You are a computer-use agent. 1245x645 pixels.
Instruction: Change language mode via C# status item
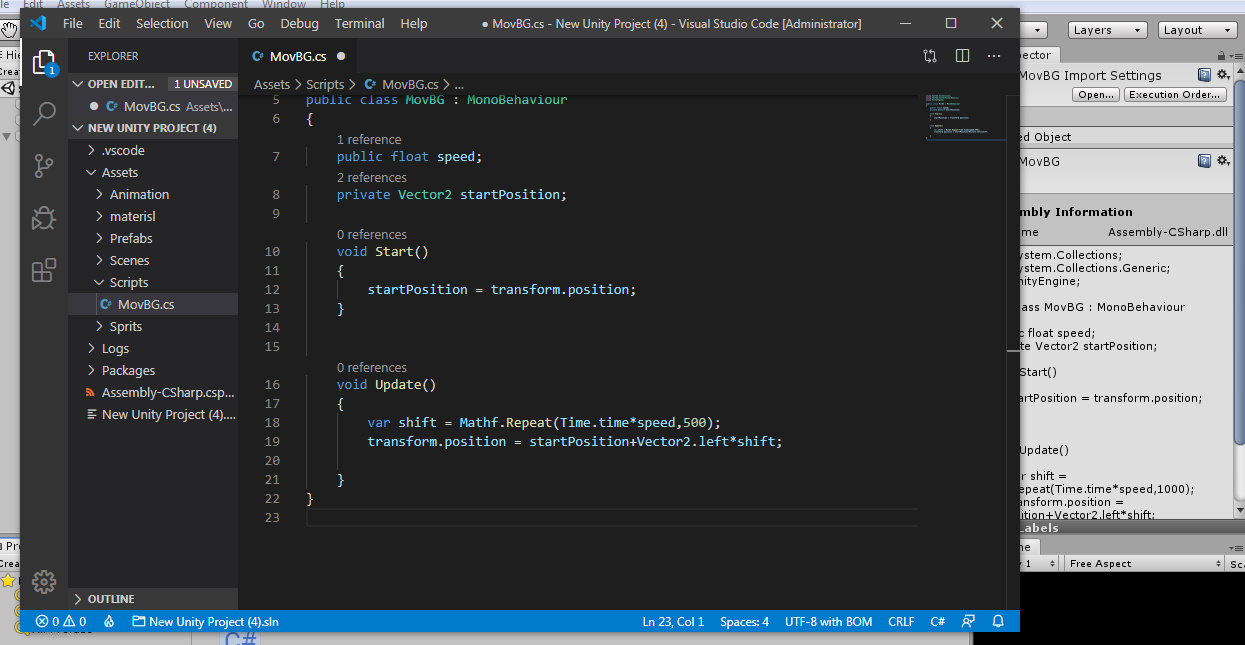click(938, 621)
